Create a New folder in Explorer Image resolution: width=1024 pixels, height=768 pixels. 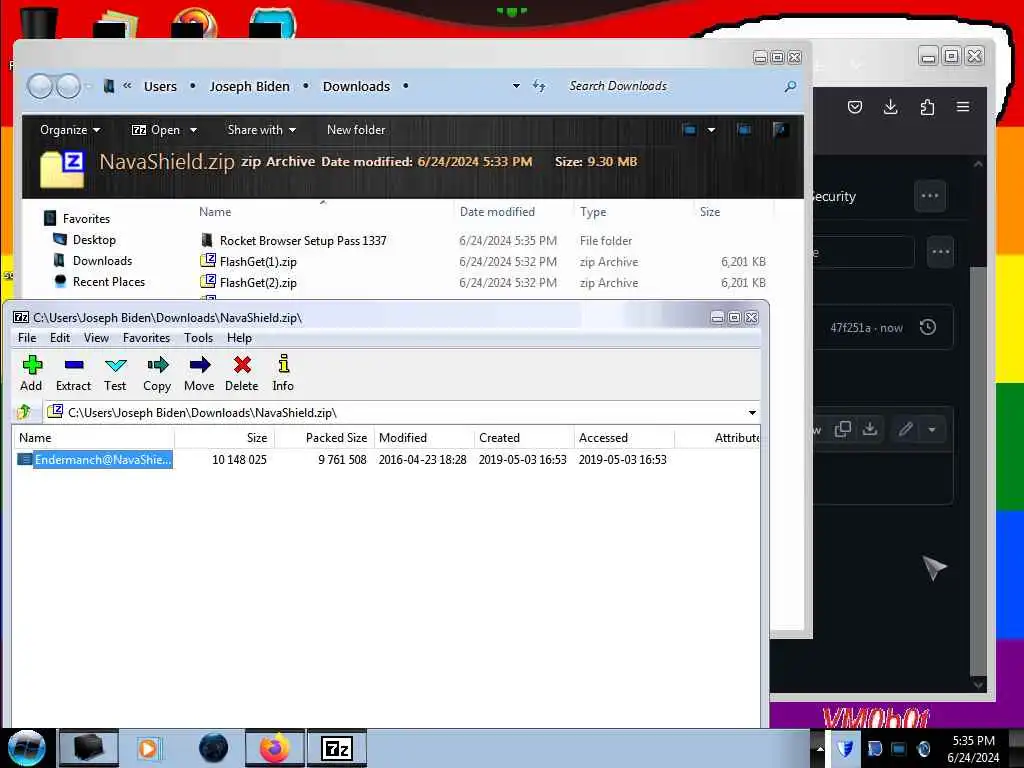[x=356, y=130]
